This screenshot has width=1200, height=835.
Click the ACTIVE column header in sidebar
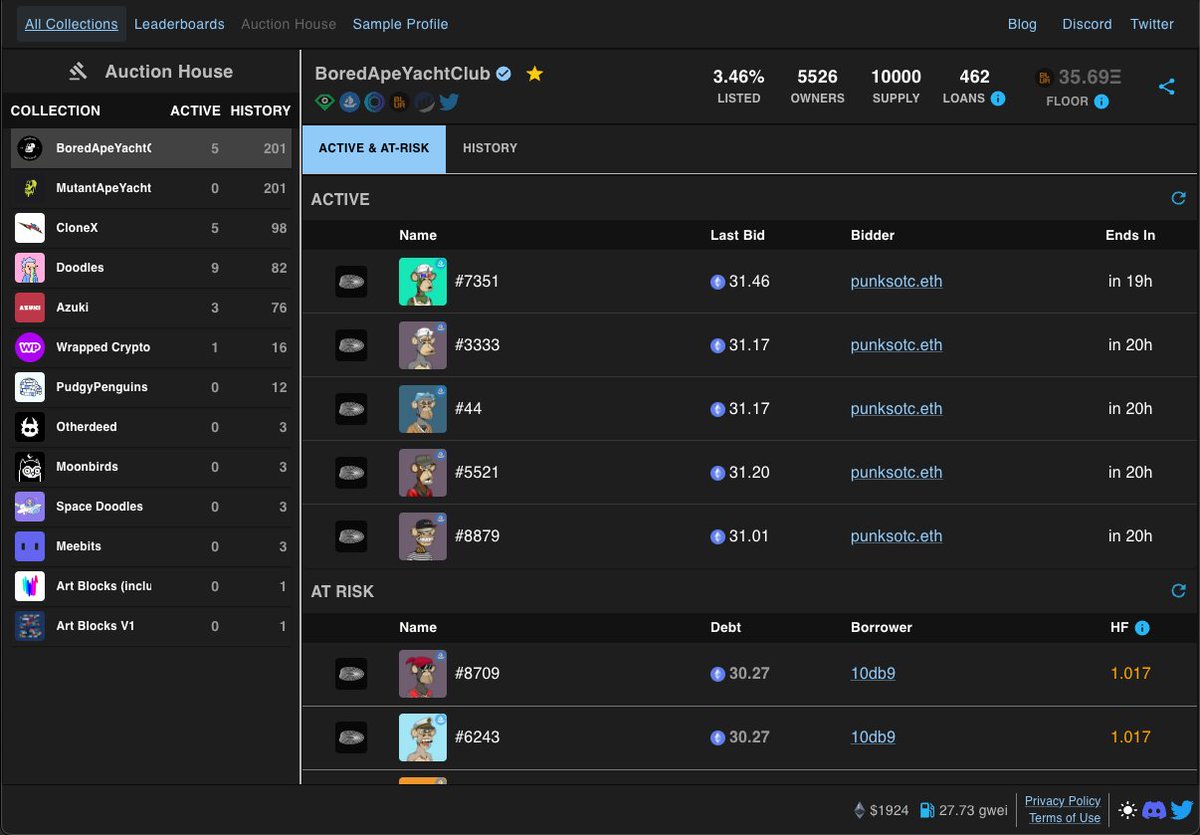(x=195, y=111)
